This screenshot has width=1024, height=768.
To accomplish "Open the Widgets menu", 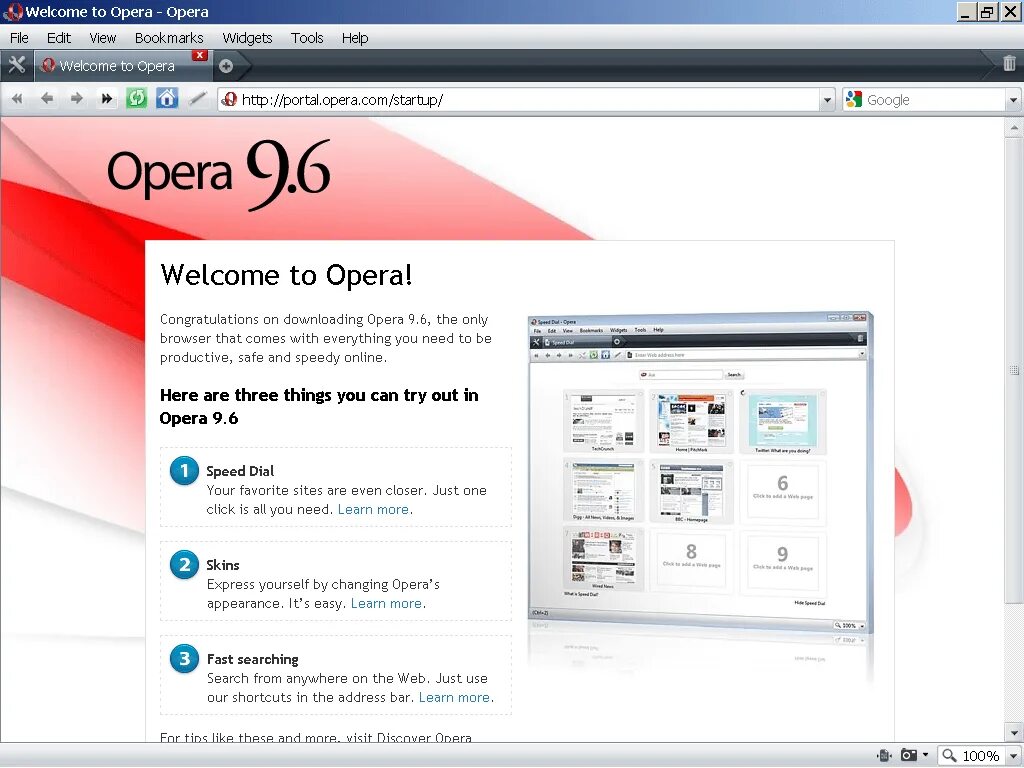I will [x=248, y=38].
